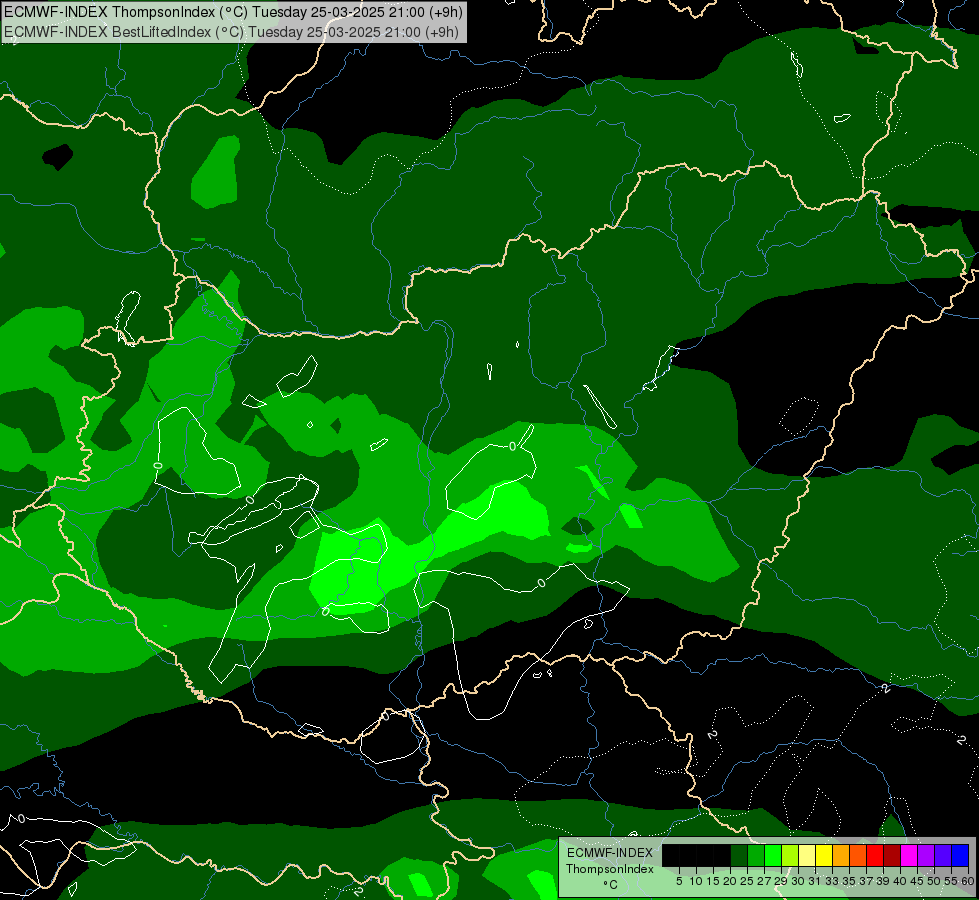Click the legend tick value 29
The height and width of the screenshot is (900, 979).
click(781, 881)
